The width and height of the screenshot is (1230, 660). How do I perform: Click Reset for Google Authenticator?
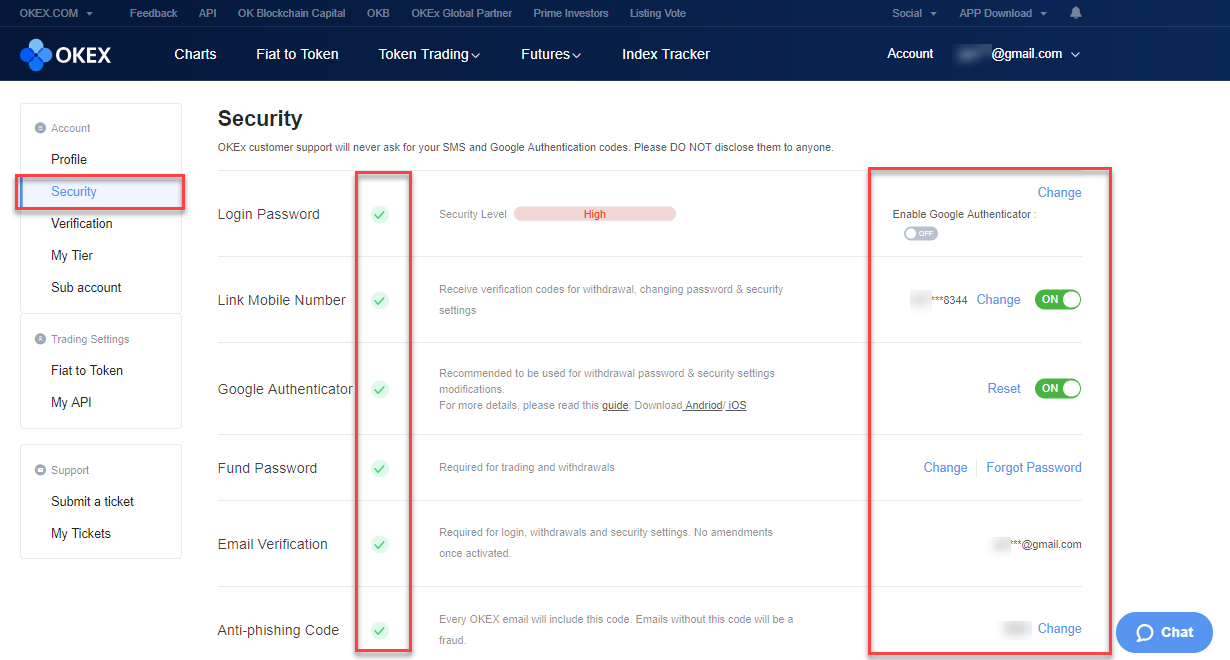1004,388
